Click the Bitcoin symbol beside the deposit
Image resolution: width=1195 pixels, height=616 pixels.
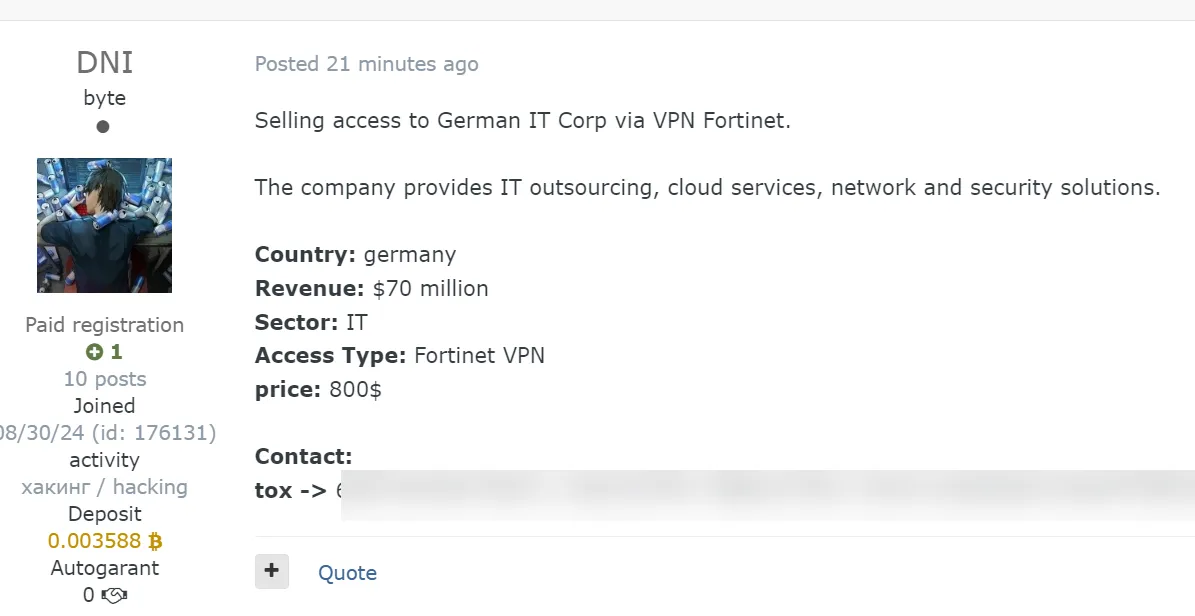[155, 541]
